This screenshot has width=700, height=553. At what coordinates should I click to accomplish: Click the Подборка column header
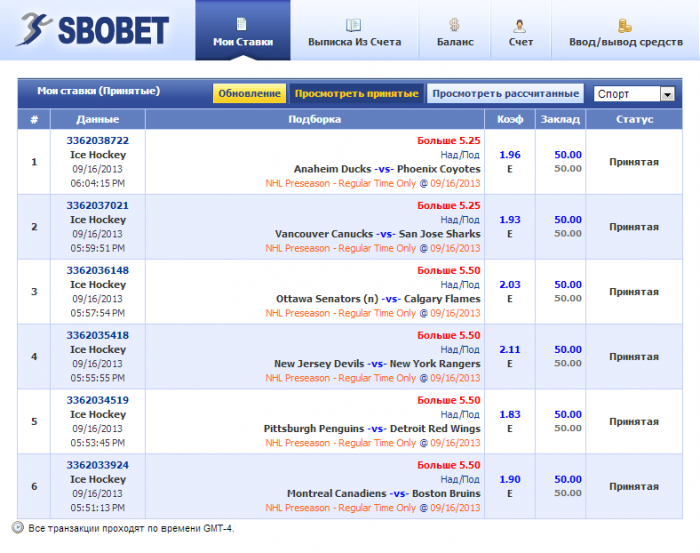click(x=315, y=119)
